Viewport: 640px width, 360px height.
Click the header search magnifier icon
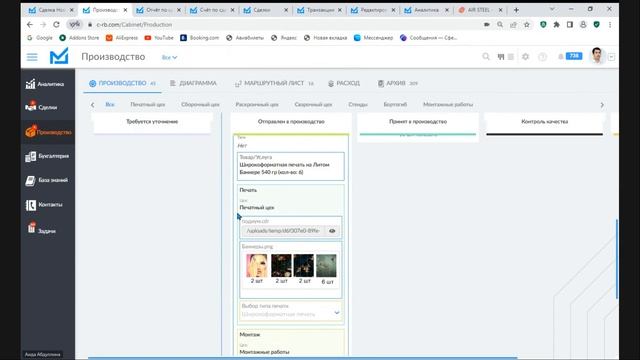486,57
